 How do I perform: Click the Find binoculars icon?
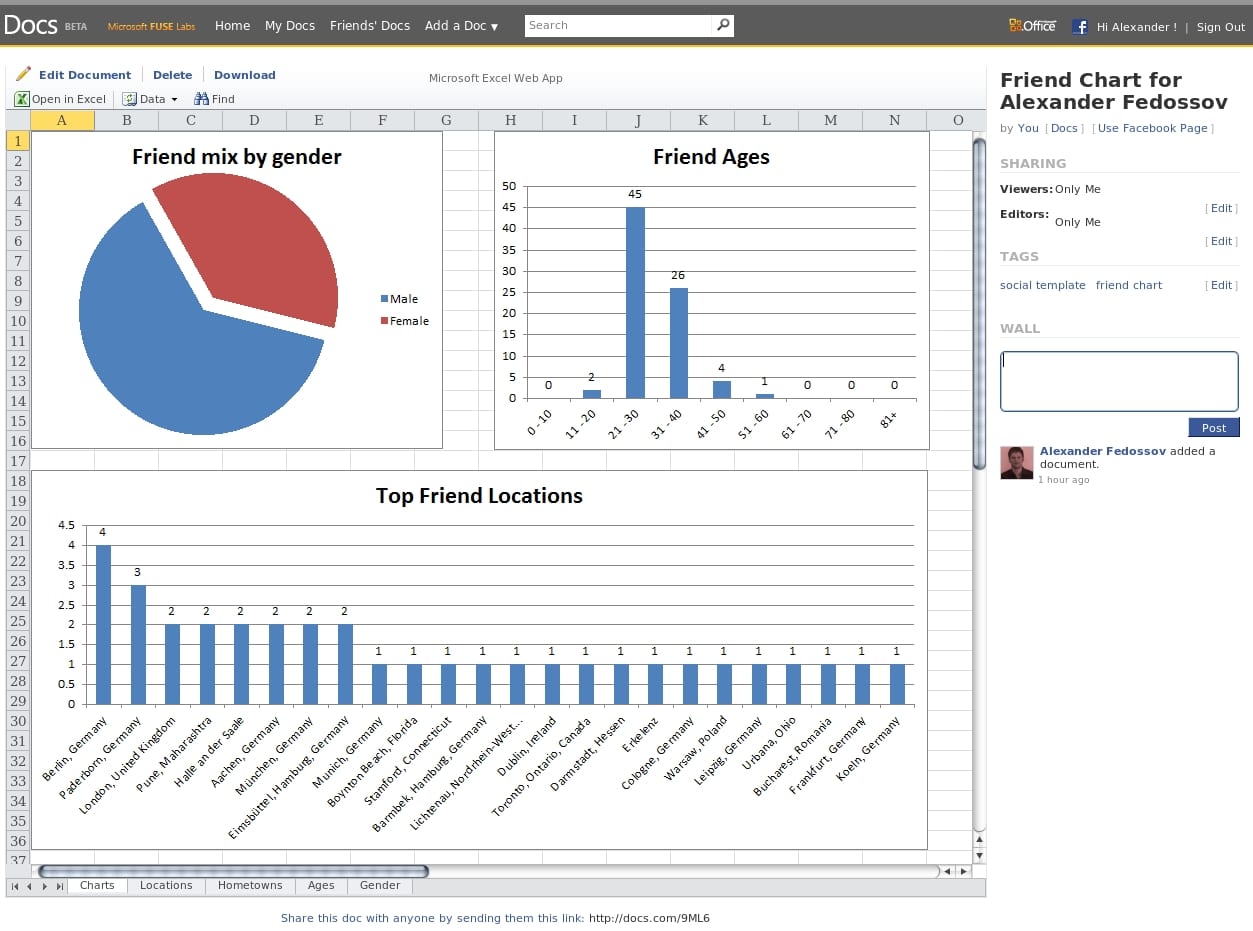pos(201,99)
